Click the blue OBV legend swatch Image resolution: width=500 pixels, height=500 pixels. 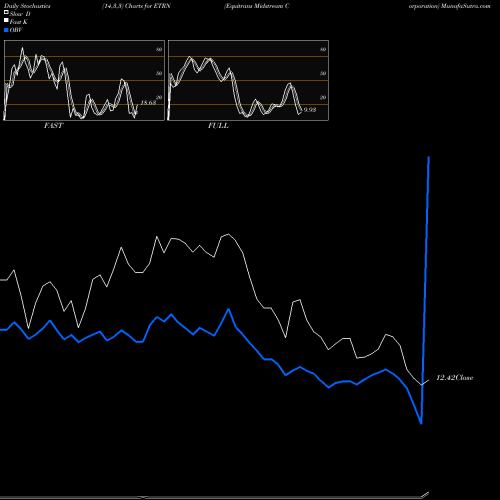pyautogui.click(x=6, y=30)
